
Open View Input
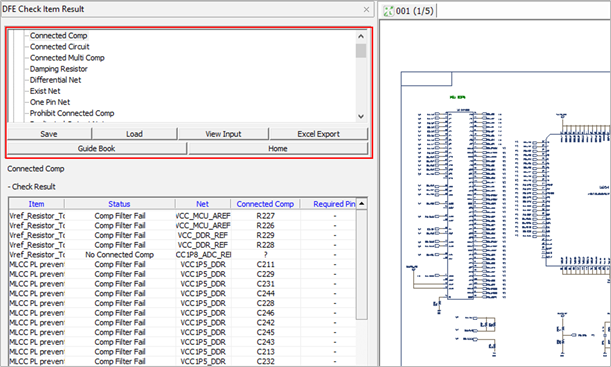223,134
